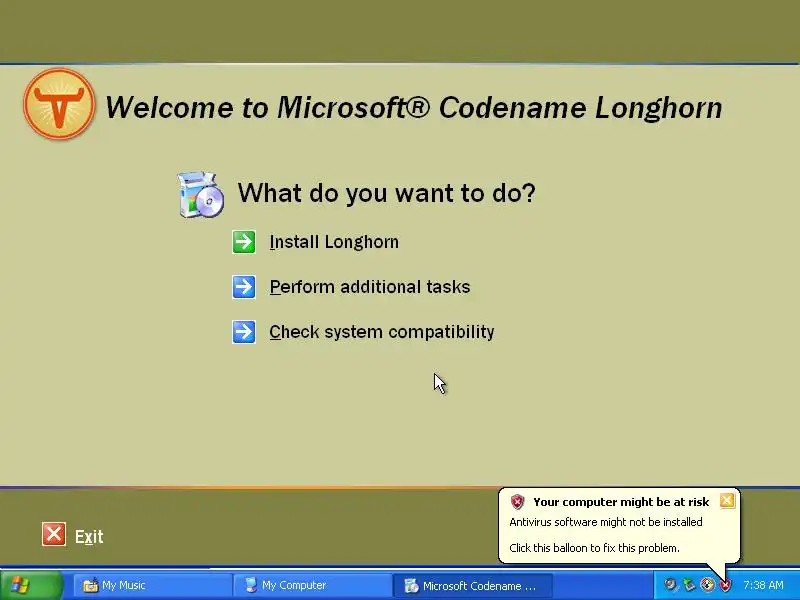Click the red X Exit icon
This screenshot has width=800, height=600.
54,535
